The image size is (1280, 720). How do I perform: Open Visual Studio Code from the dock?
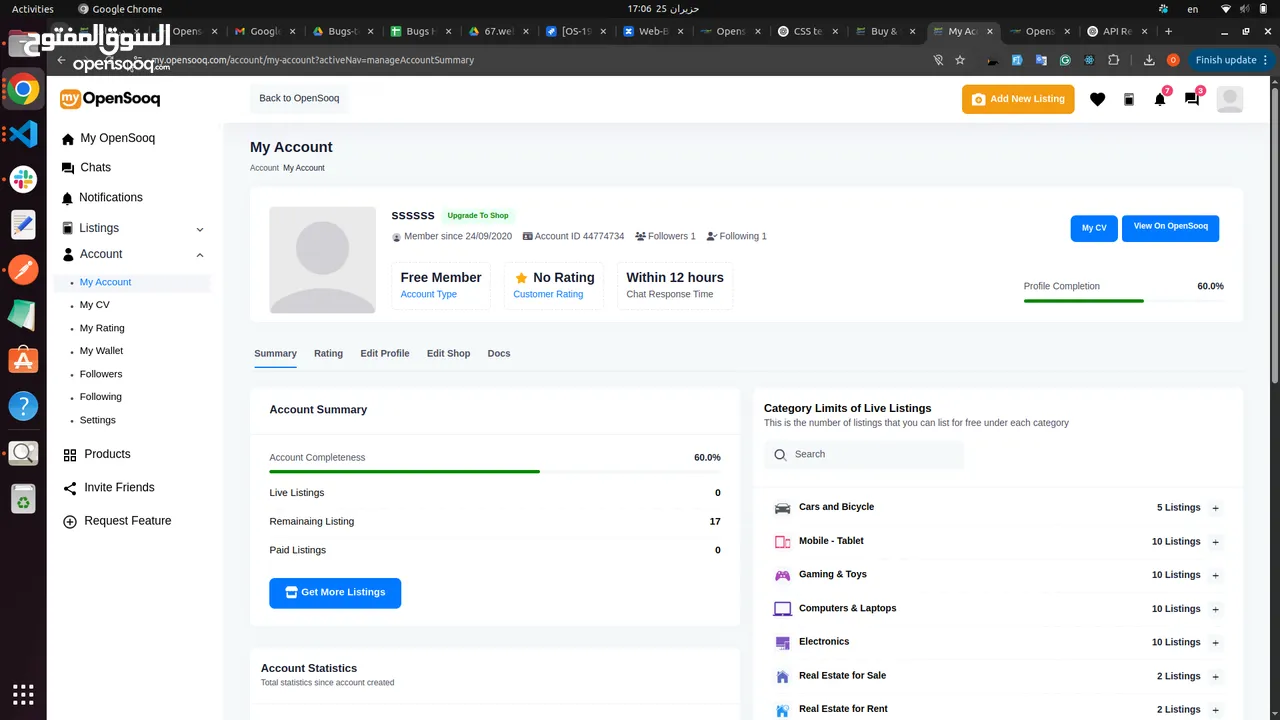pyautogui.click(x=23, y=134)
